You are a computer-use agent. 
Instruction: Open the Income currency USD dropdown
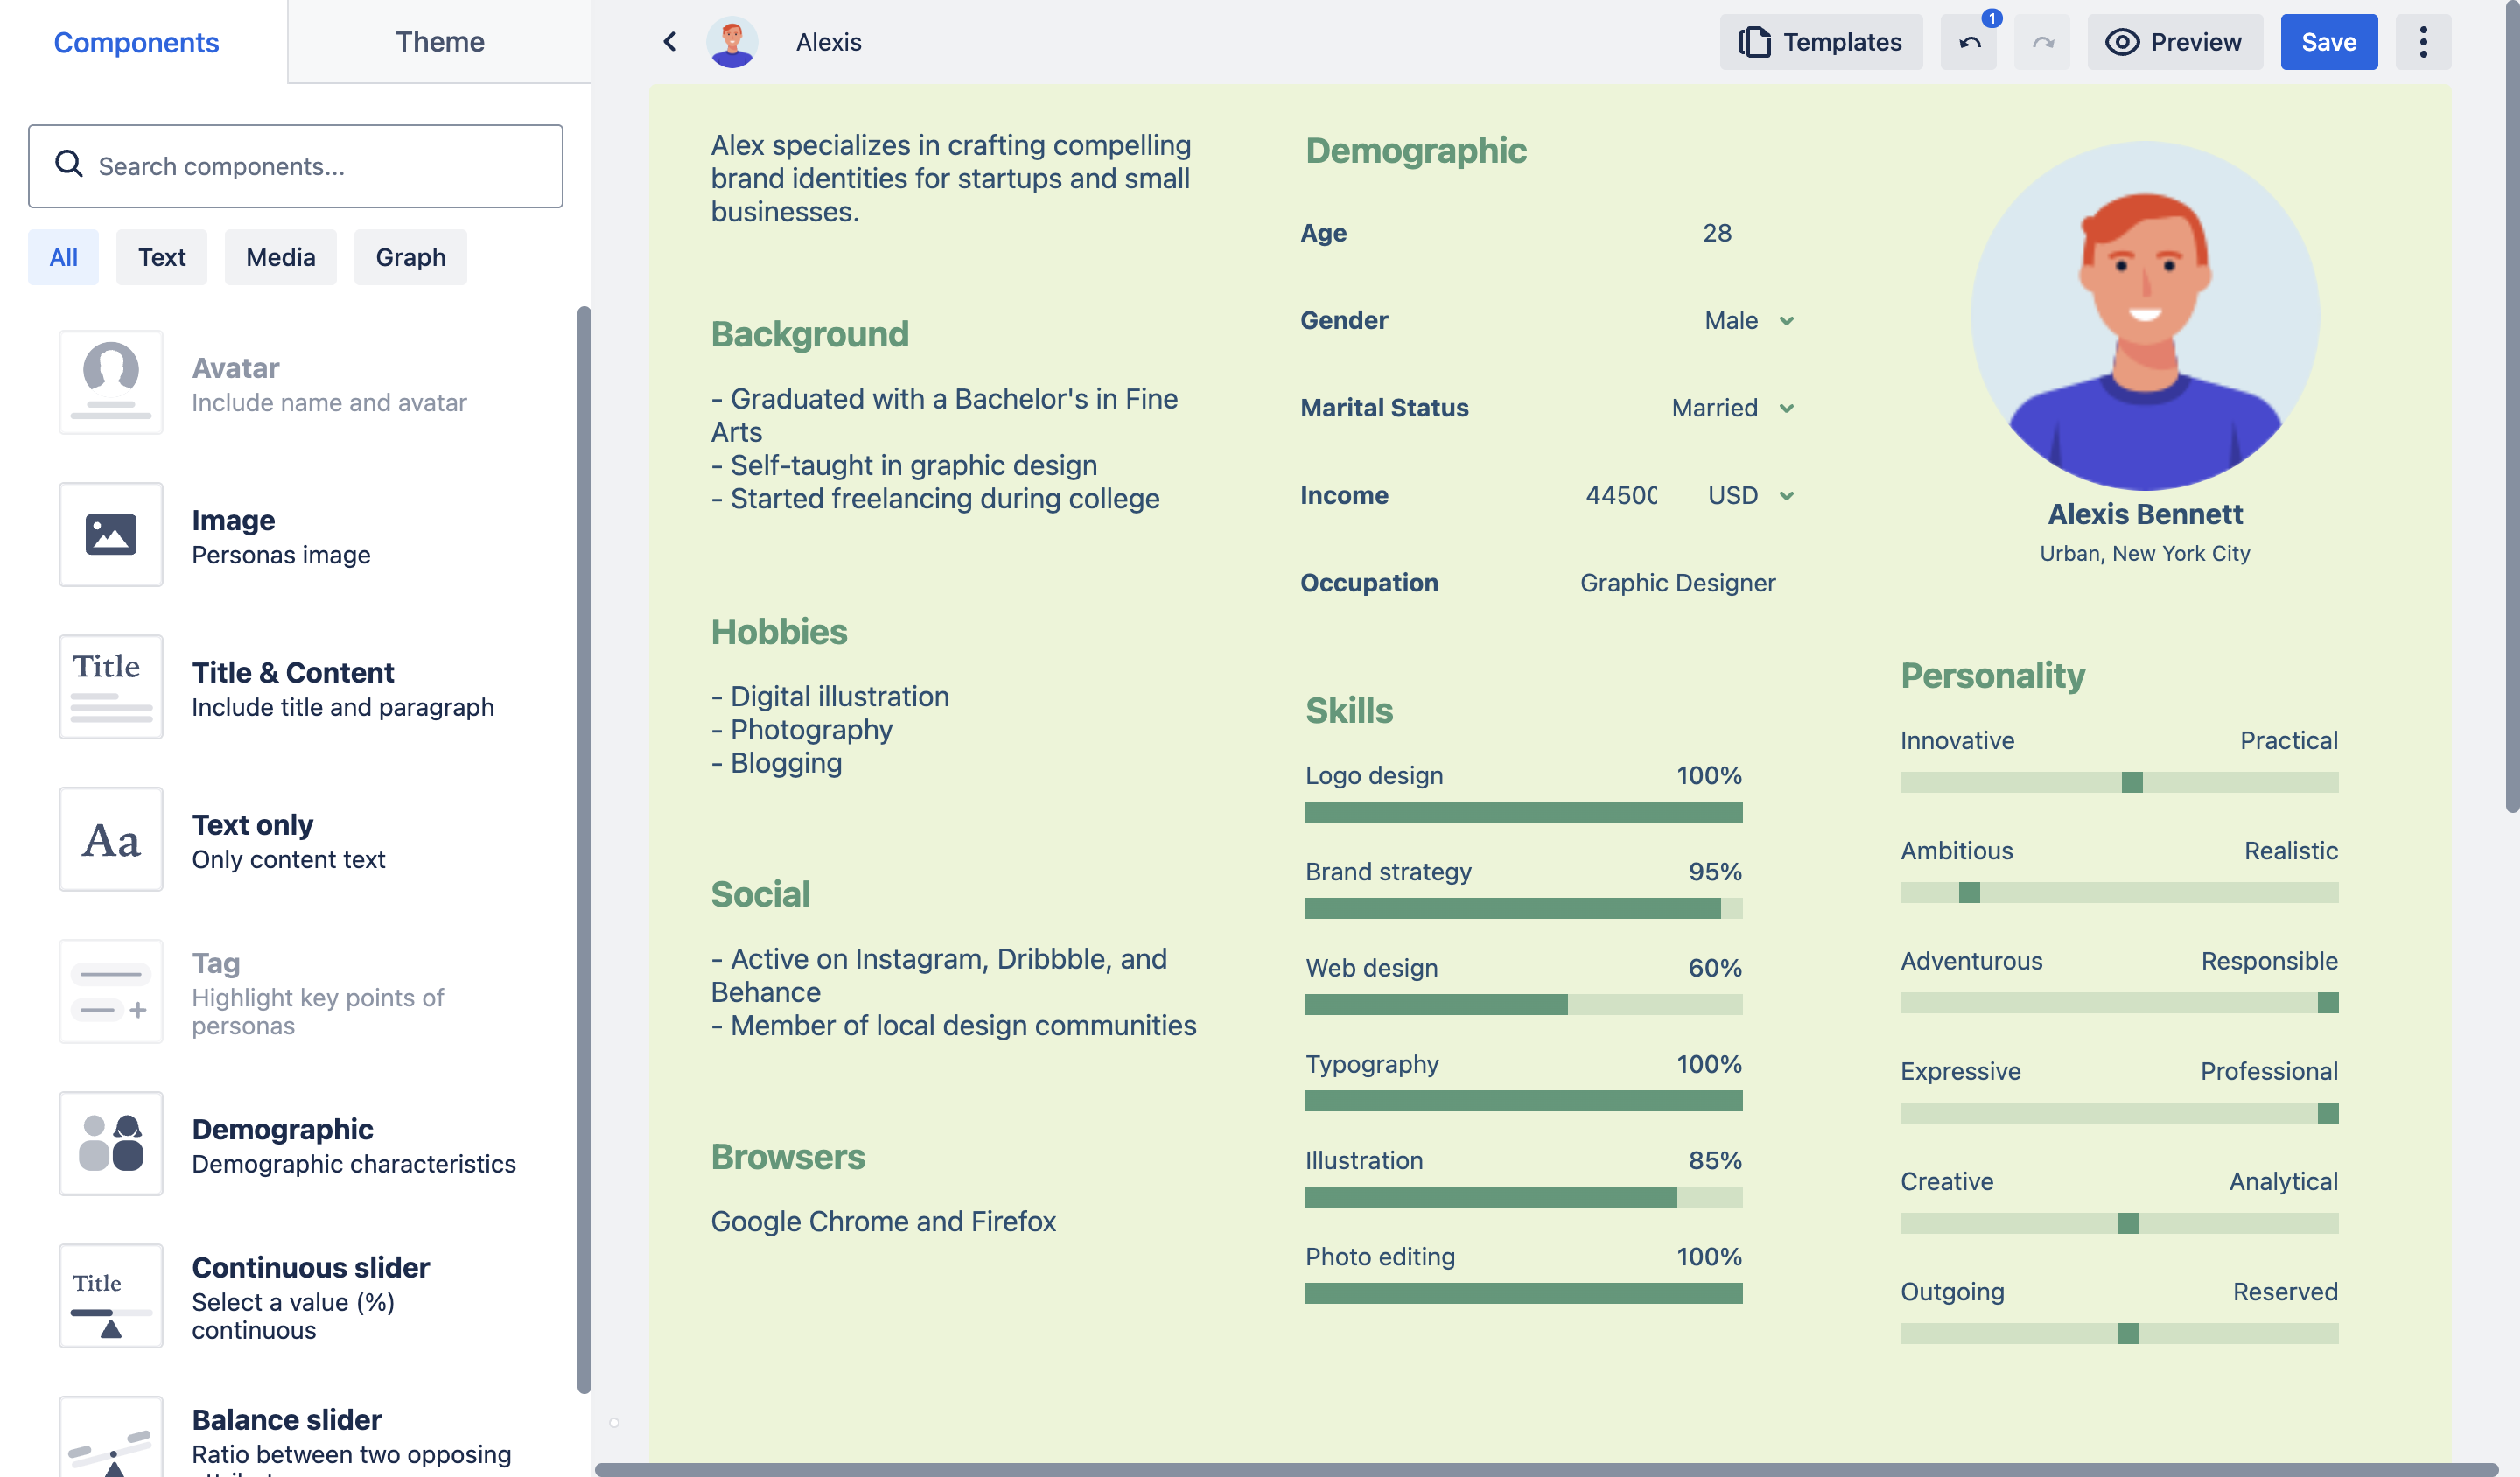[1751, 495]
